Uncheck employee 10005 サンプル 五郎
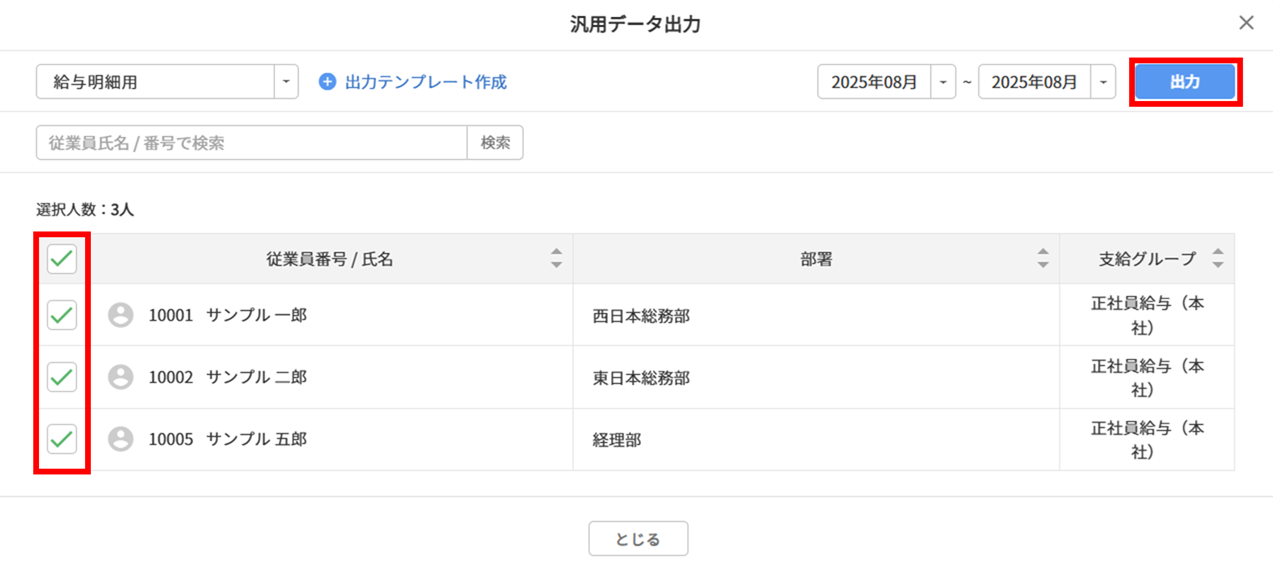1273x571 pixels. click(62, 439)
